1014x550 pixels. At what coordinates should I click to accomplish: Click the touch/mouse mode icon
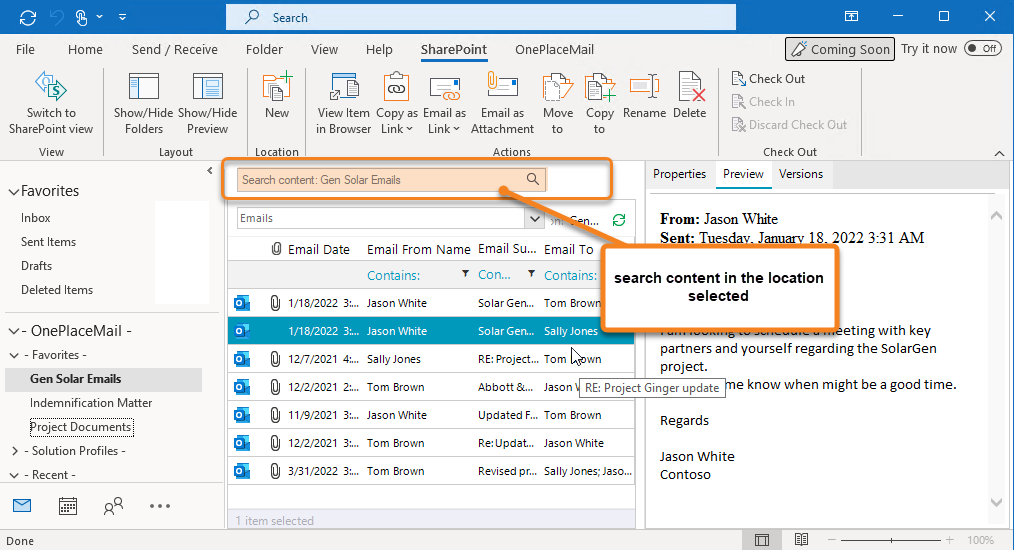[x=81, y=17]
